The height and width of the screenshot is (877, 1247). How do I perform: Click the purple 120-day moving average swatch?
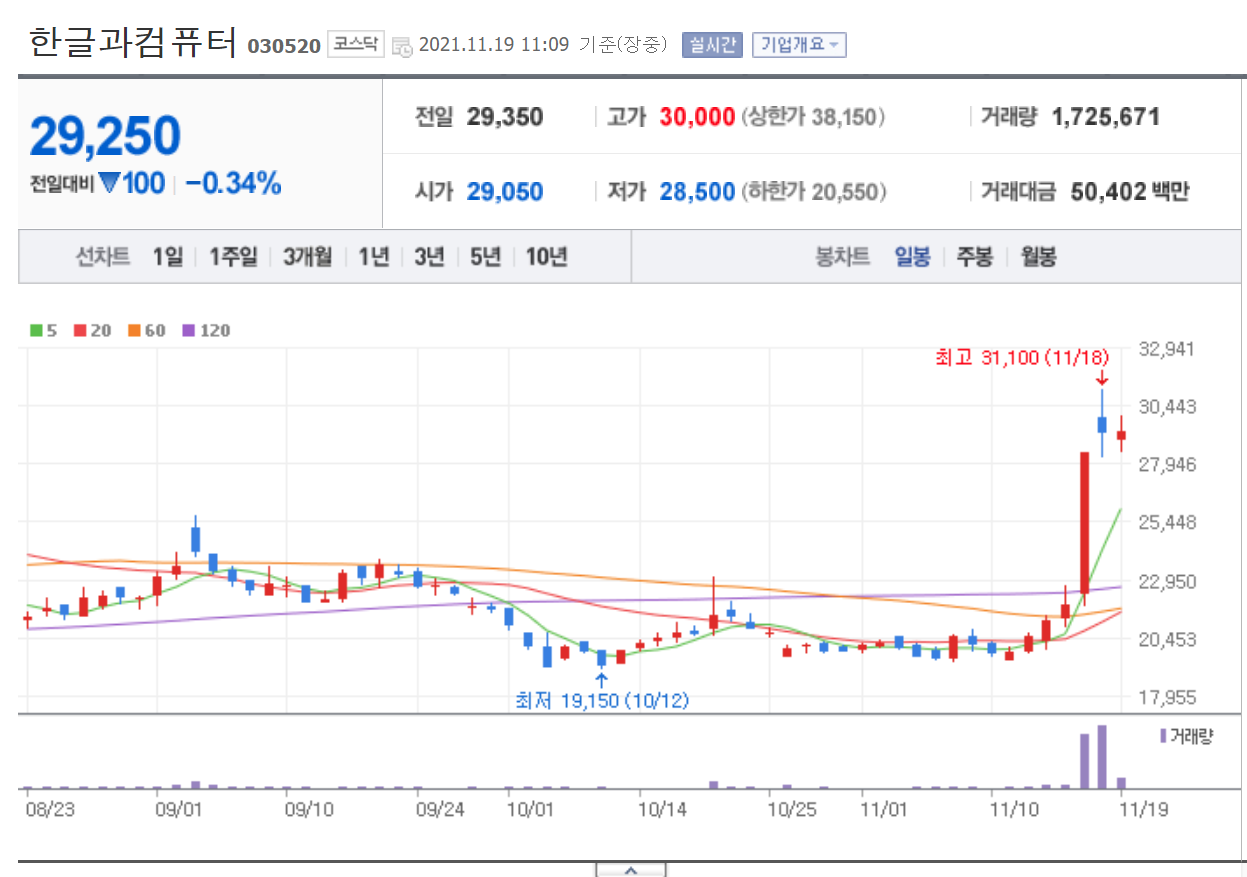pos(187,330)
